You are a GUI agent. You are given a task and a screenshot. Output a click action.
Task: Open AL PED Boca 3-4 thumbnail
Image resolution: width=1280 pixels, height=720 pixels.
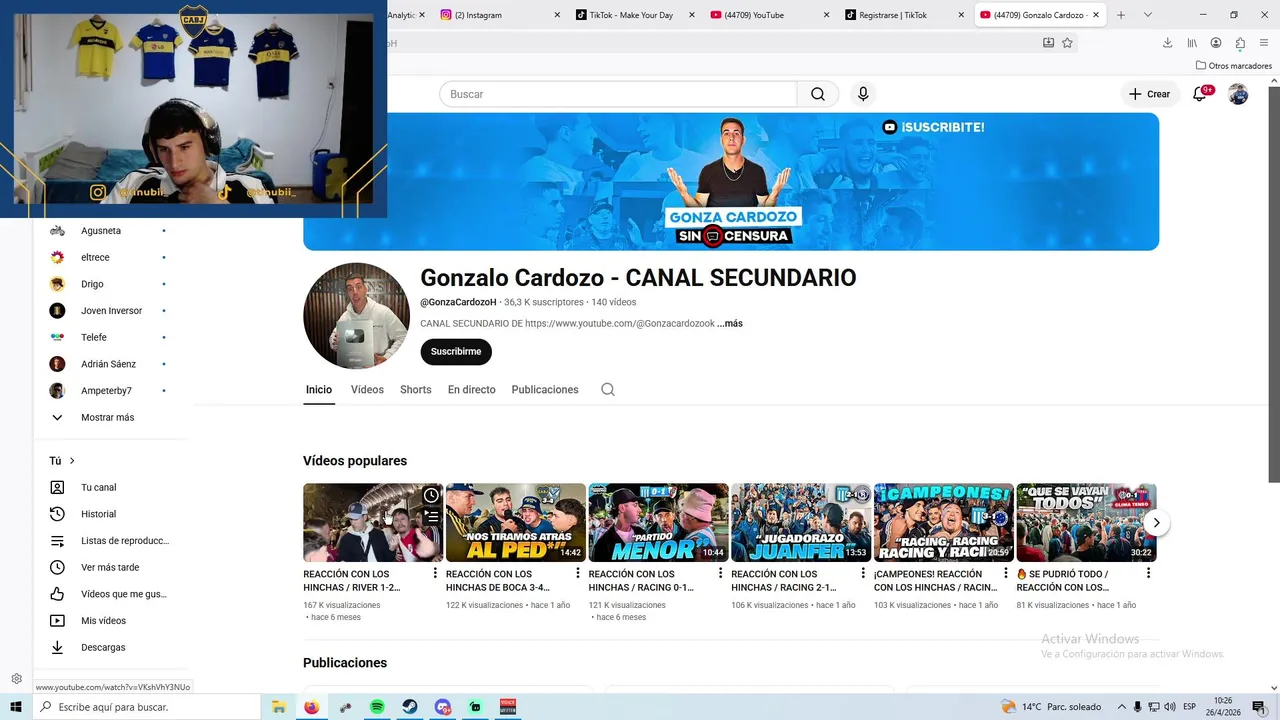(x=516, y=522)
